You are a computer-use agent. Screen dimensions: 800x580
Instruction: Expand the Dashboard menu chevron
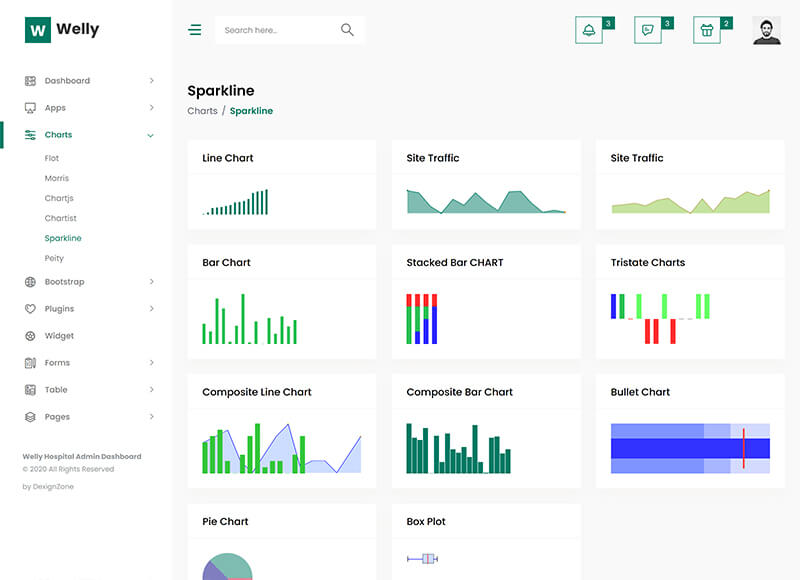(152, 81)
